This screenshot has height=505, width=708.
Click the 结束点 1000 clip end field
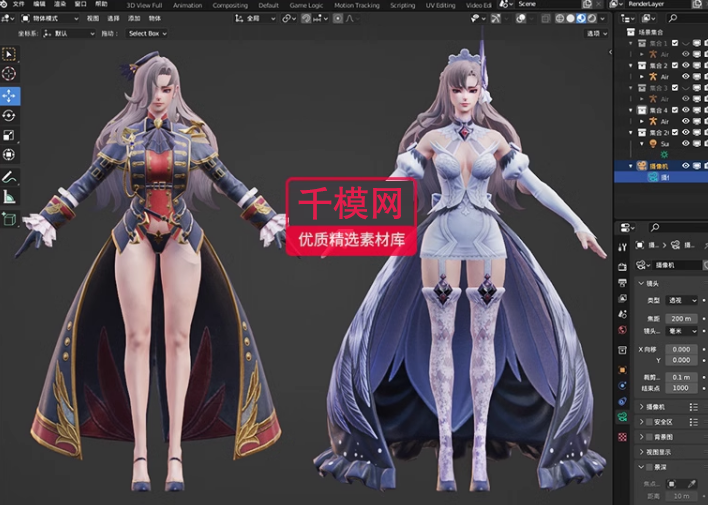(x=681, y=388)
